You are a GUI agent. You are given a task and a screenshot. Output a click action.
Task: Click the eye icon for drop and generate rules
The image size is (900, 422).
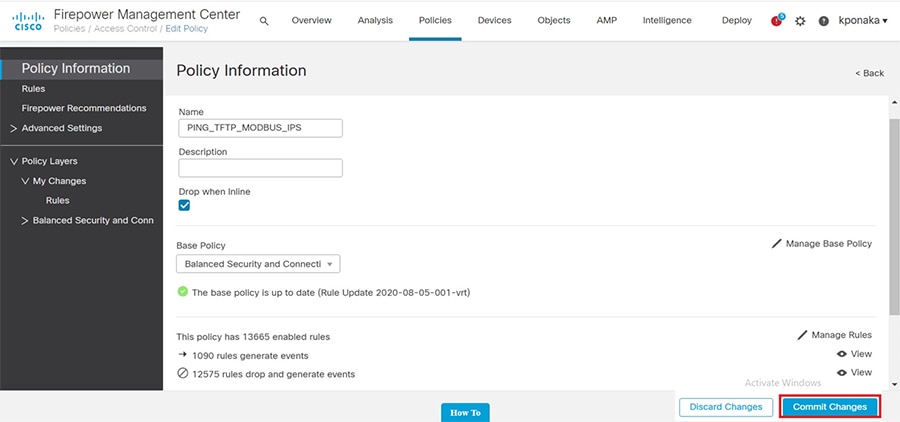click(x=842, y=373)
